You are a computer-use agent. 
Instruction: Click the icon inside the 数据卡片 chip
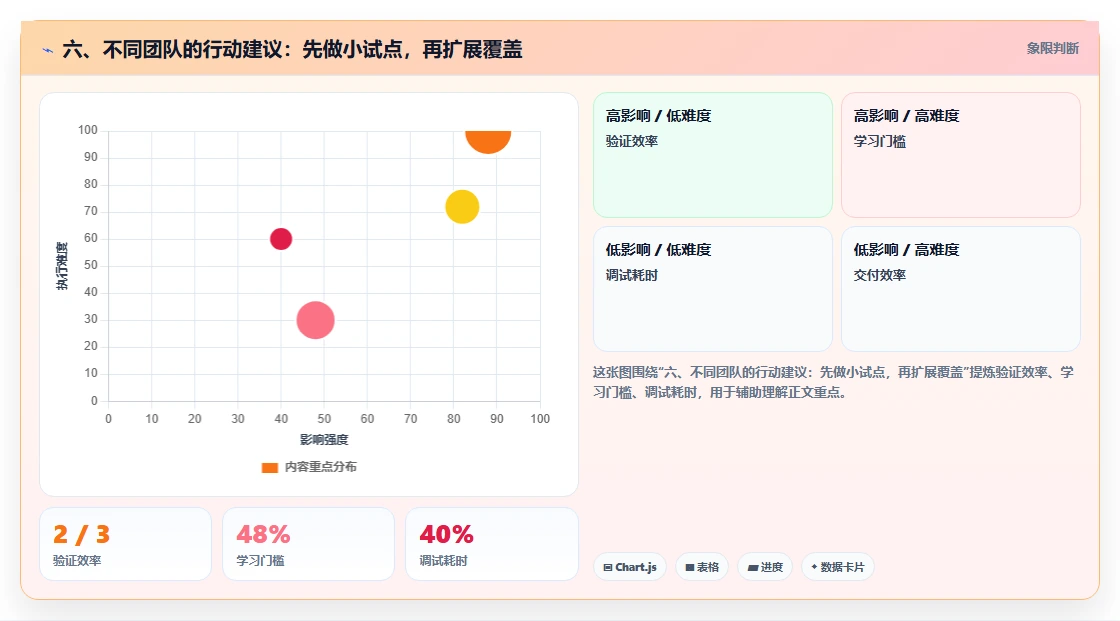(814, 567)
